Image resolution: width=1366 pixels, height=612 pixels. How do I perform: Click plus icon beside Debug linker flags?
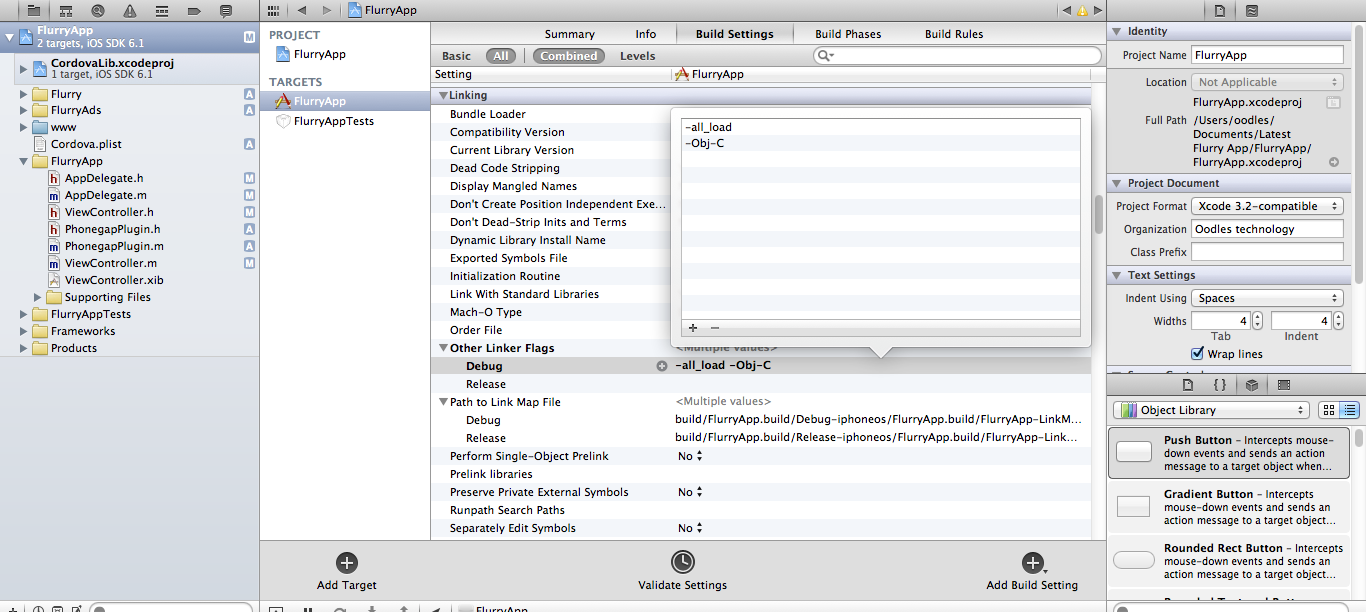661,366
